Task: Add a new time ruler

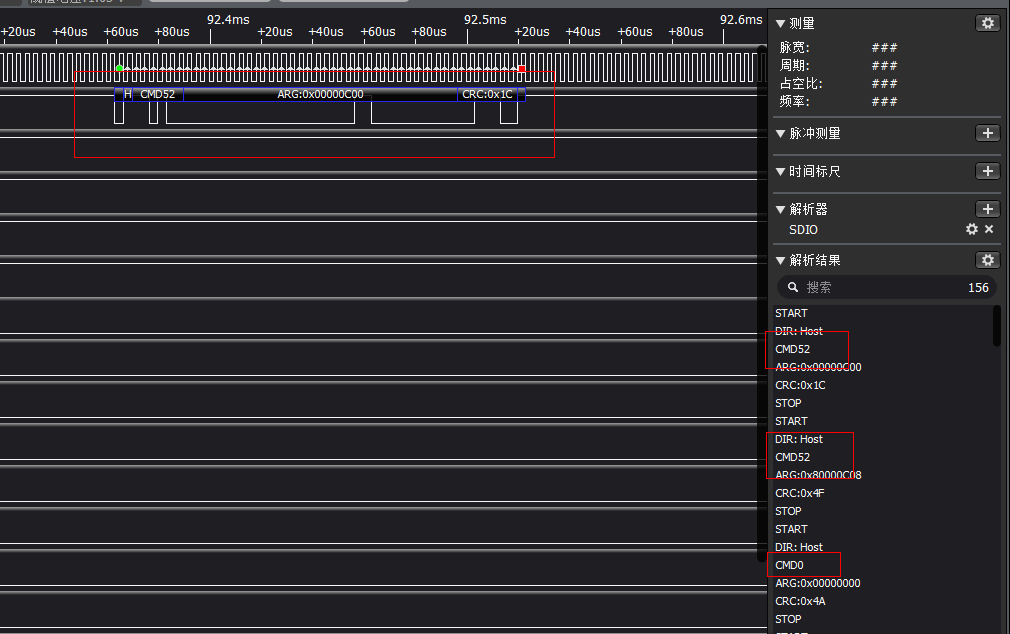Action: (x=987, y=171)
